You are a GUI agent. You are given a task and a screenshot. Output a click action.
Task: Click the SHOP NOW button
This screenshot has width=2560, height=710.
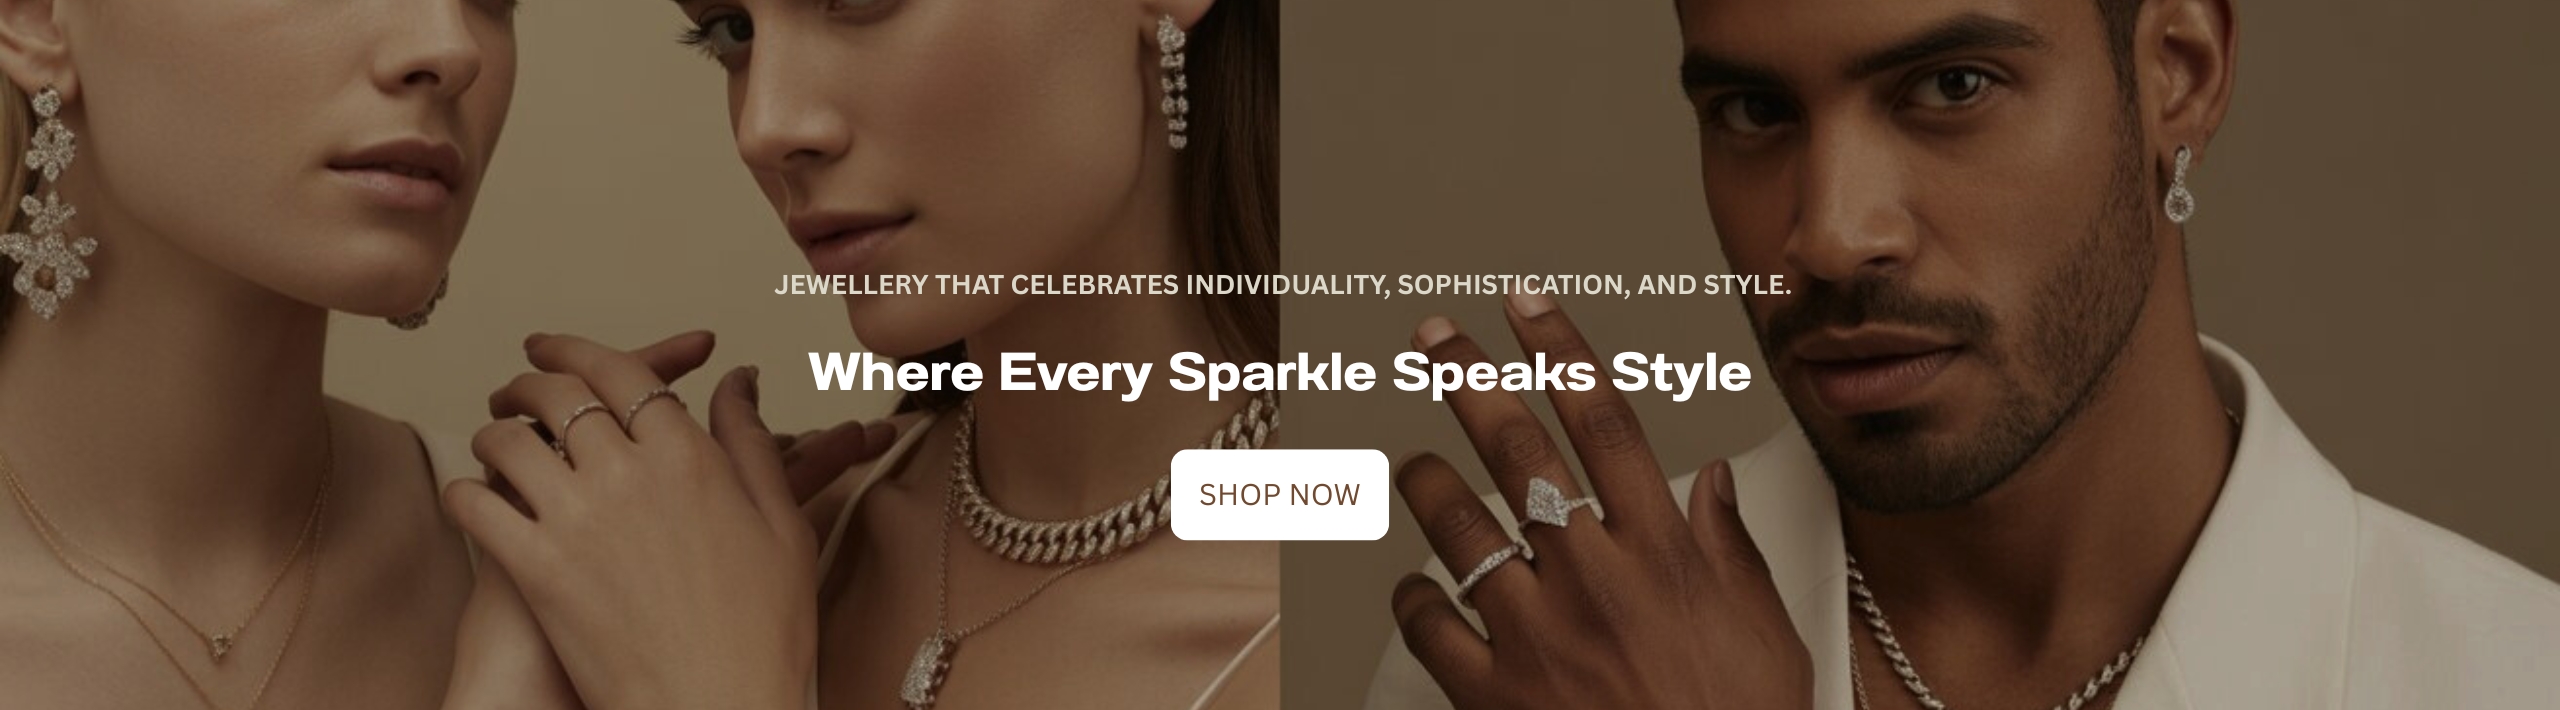click(x=1279, y=495)
